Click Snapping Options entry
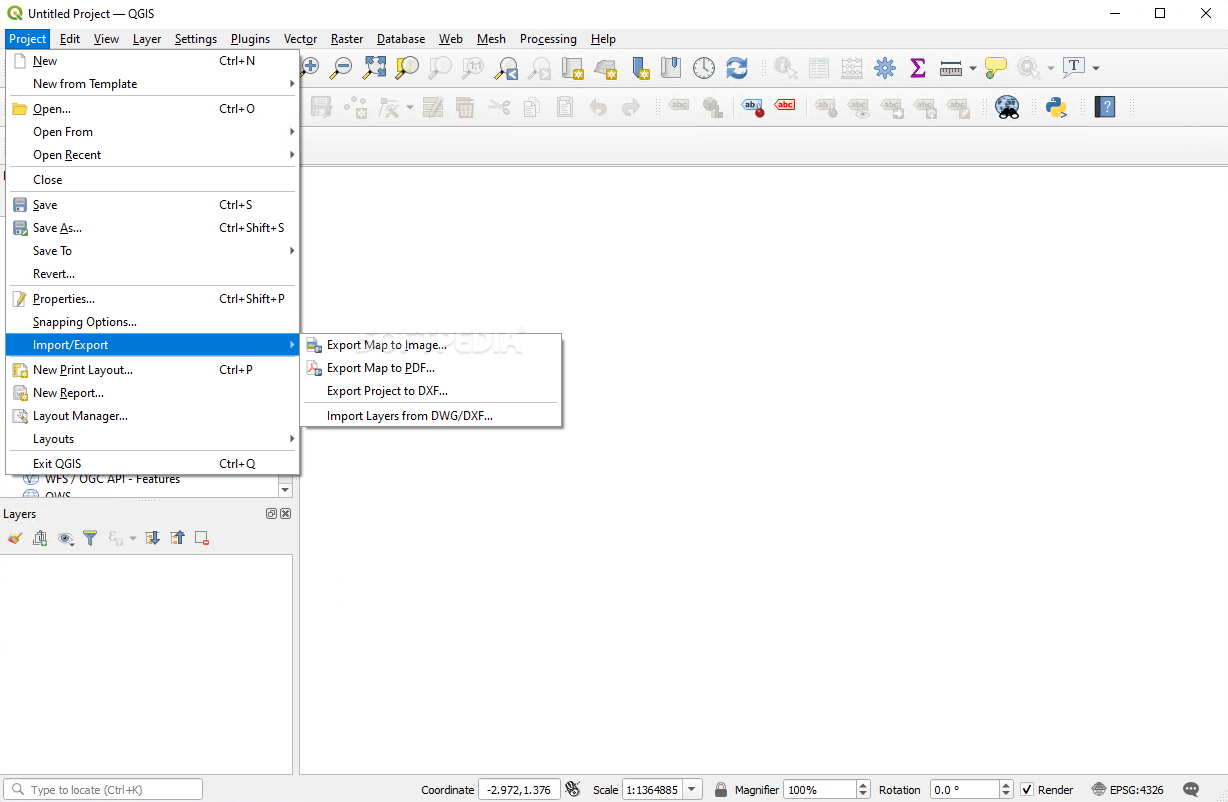 [154, 322]
